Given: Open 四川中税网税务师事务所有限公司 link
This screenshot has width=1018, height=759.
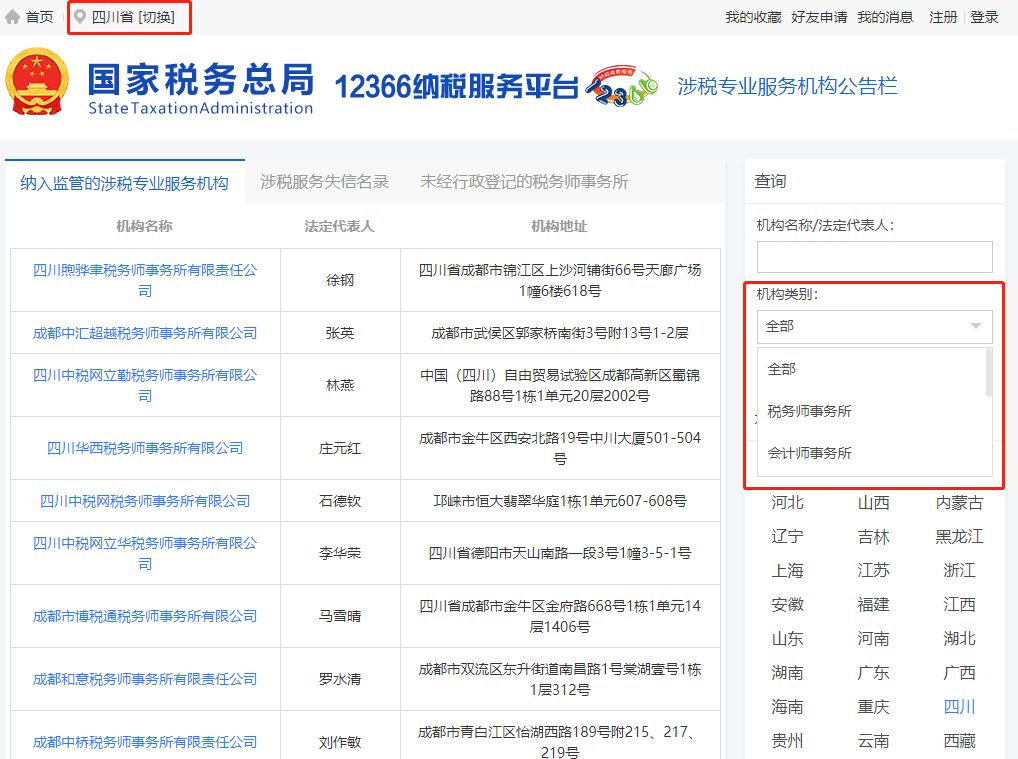Looking at the screenshot, I should click(145, 501).
